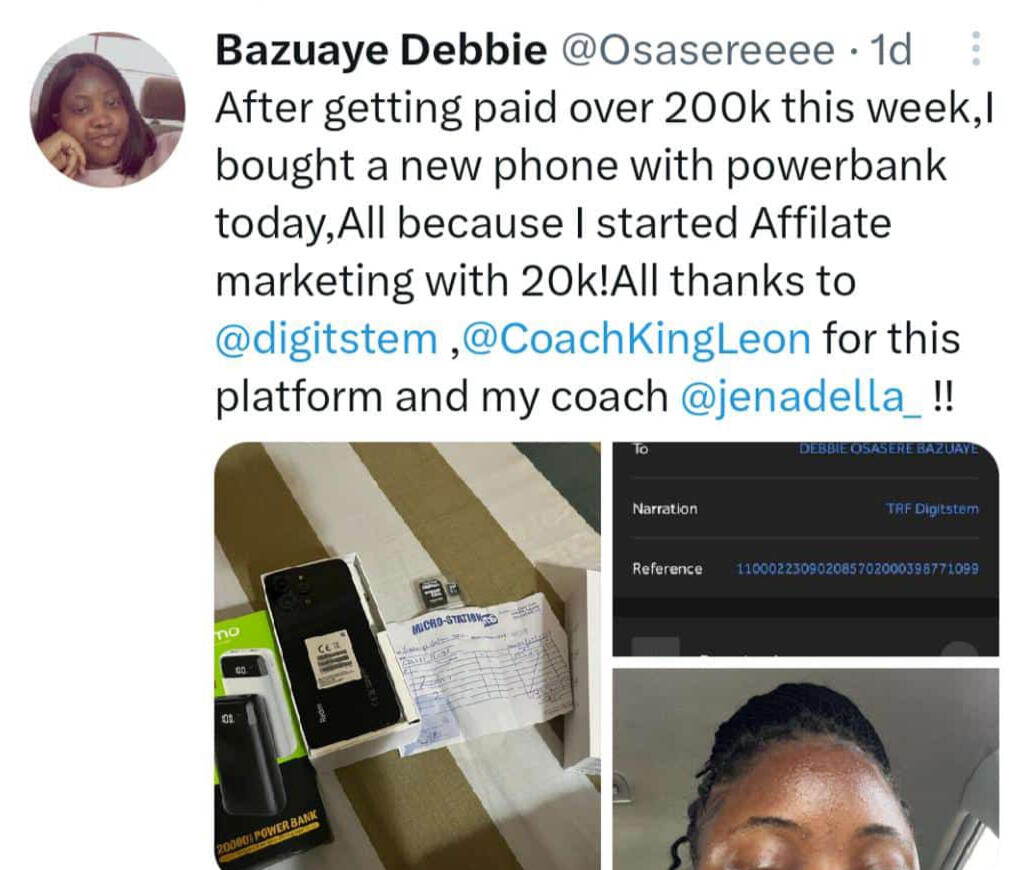View the phone and powerbank photo

(x=407, y=656)
